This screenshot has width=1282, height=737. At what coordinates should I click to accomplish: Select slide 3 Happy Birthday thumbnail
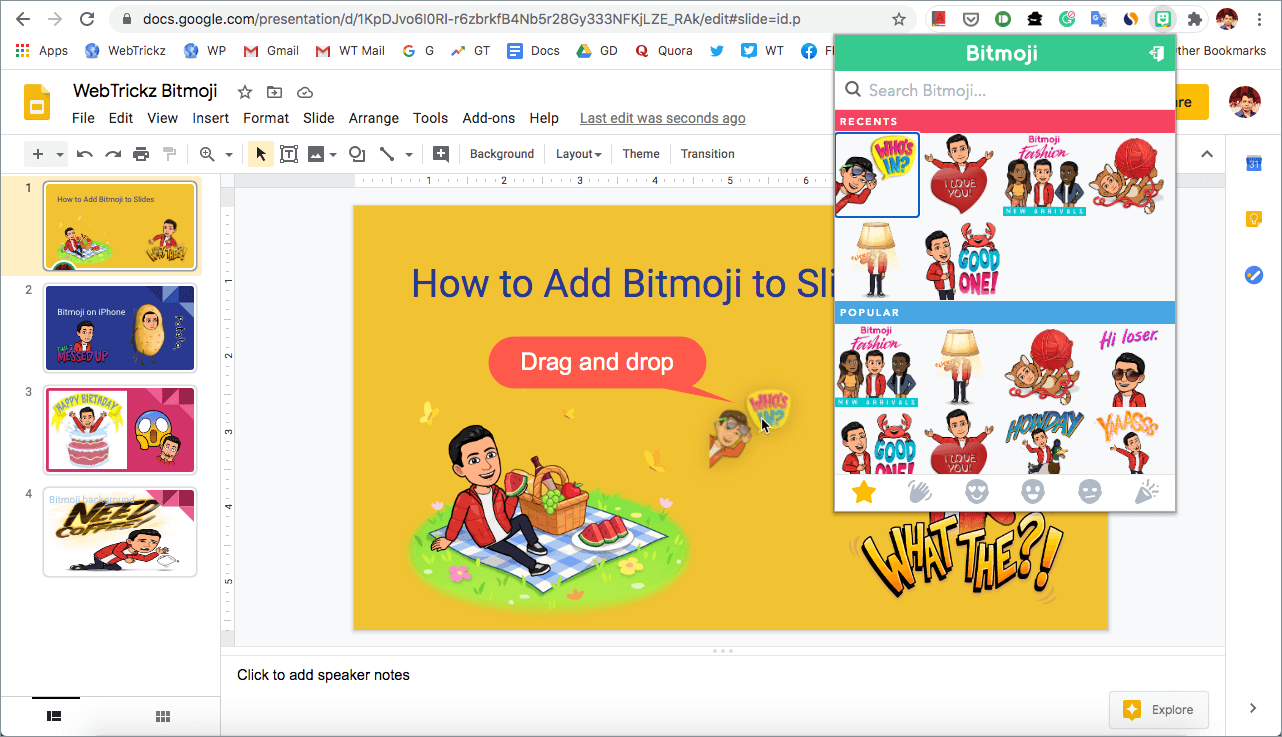point(120,430)
